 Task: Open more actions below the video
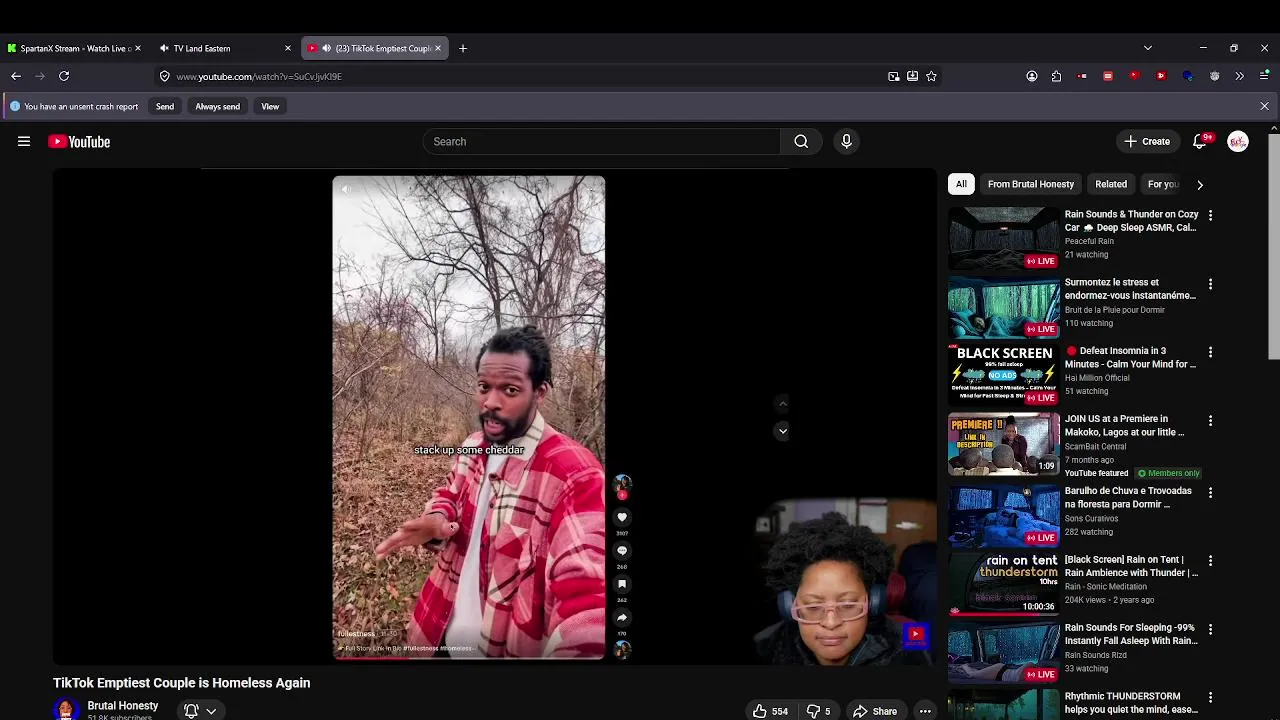click(925, 711)
